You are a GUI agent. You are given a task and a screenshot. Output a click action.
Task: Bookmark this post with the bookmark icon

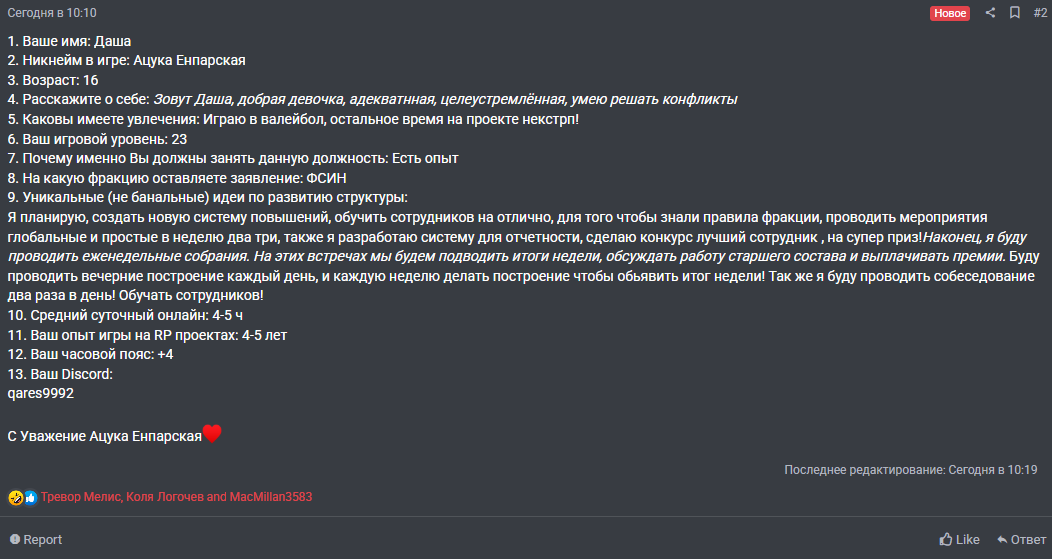[x=1015, y=13]
